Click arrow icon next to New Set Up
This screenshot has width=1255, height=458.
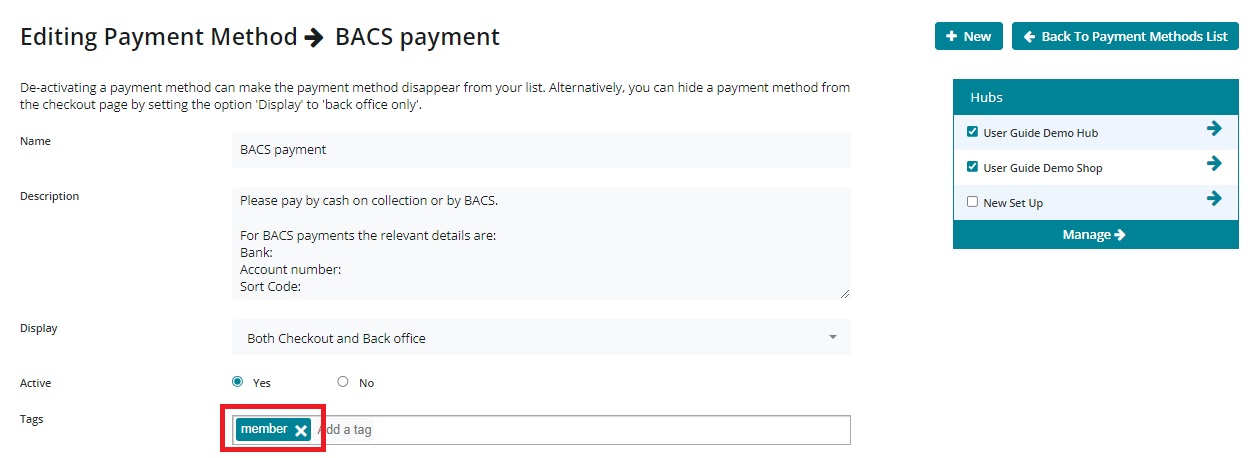(1214, 199)
